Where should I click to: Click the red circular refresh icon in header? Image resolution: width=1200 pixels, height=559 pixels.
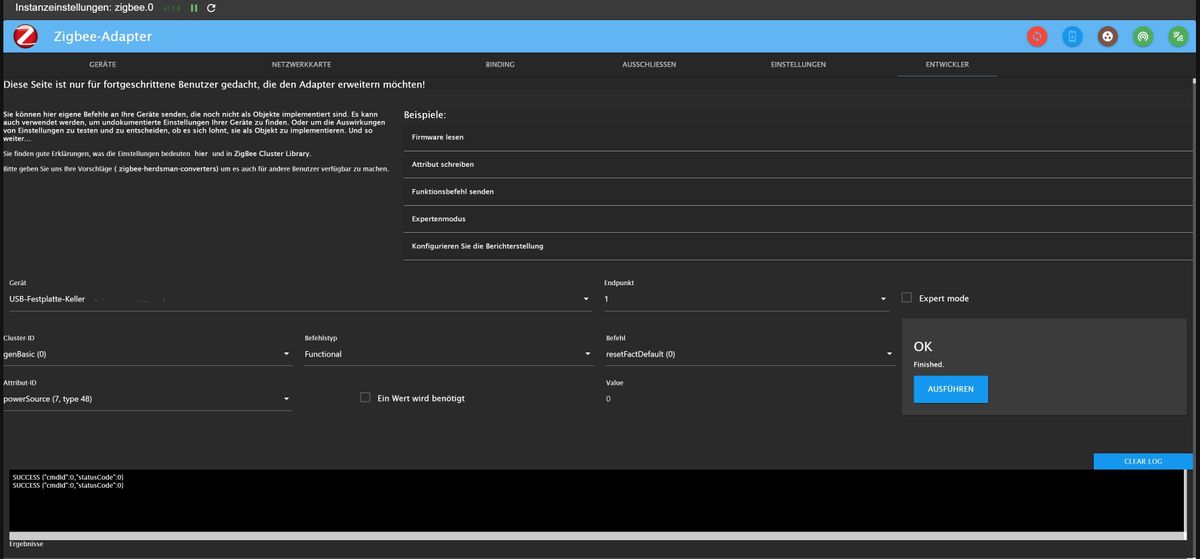click(1038, 36)
